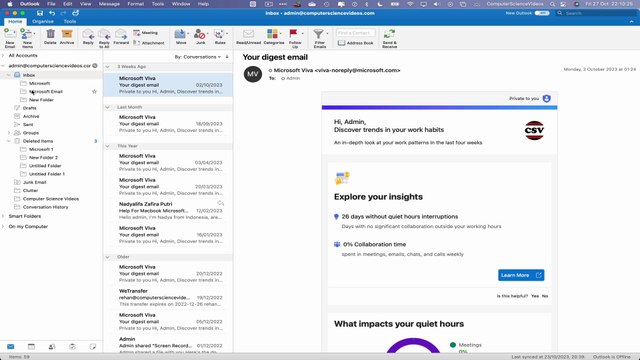The width and height of the screenshot is (640, 360).
Task: Collapse the Inbox folder tree
Action: coord(9,75)
